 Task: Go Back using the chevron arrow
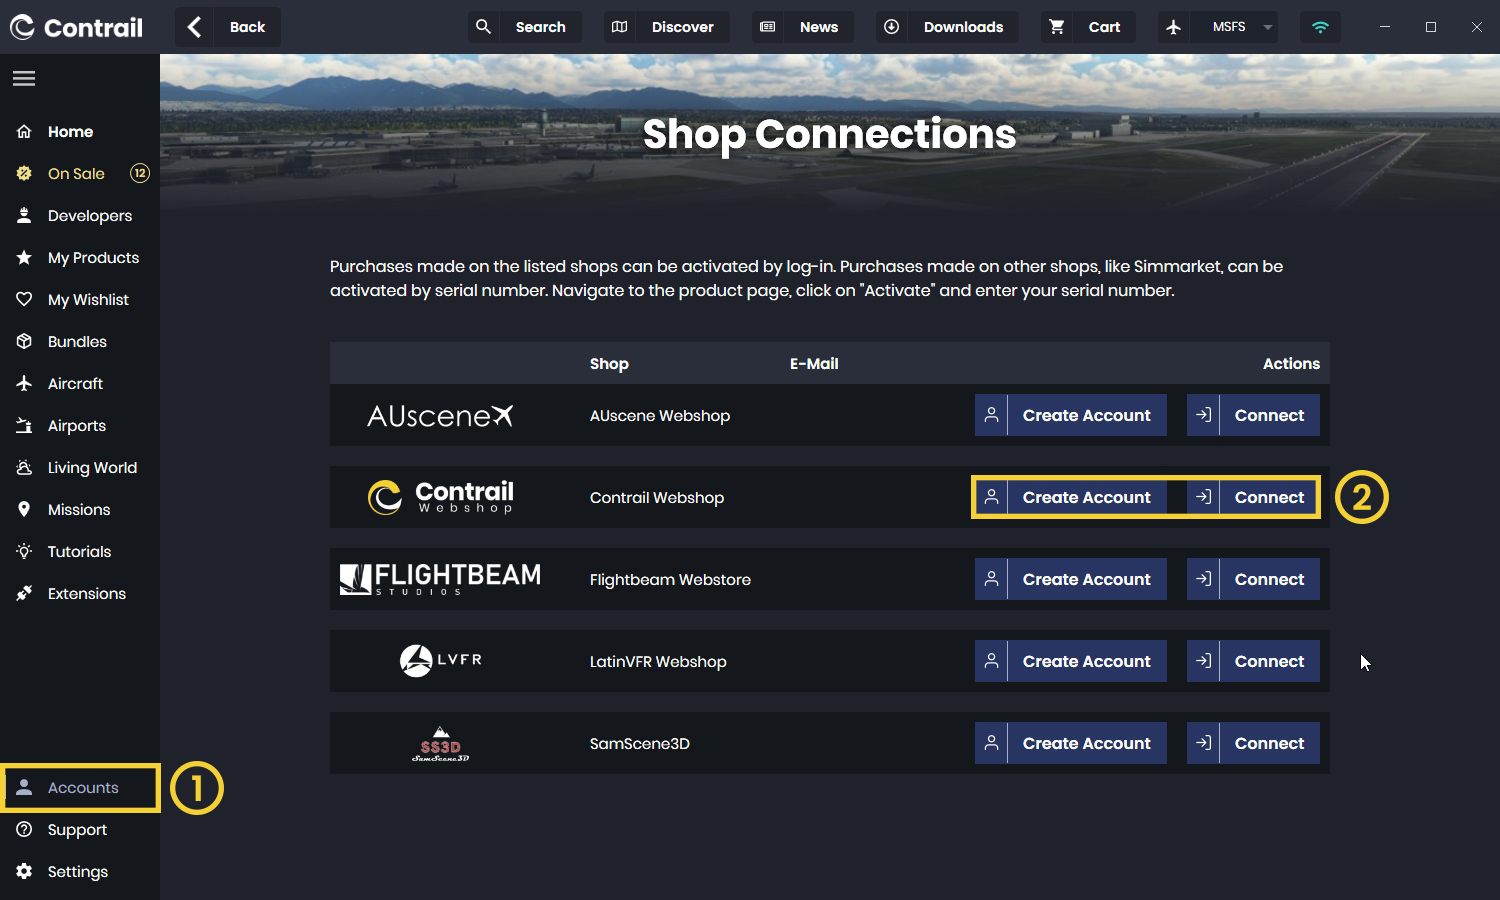point(195,27)
